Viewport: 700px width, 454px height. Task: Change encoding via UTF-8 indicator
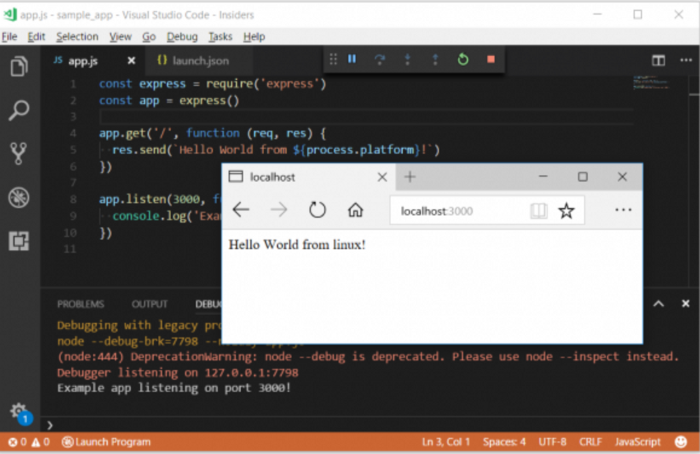pos(552,442)
